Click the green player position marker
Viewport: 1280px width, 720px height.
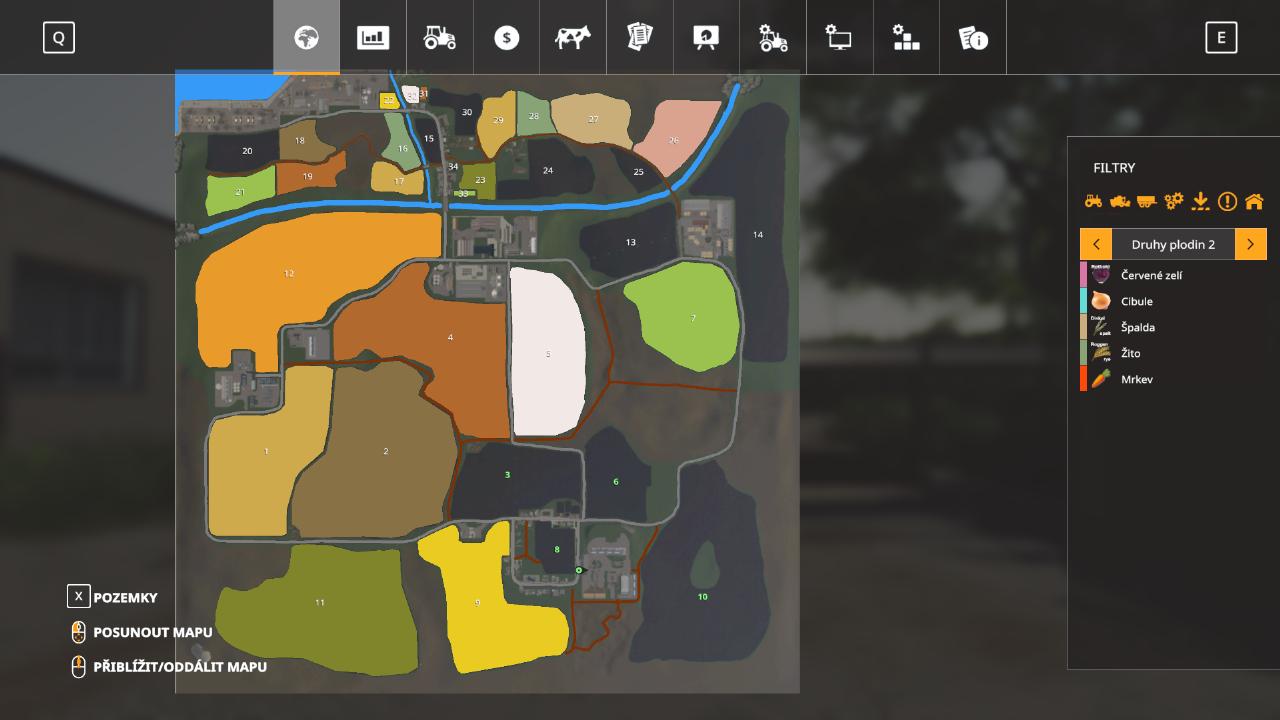(579, 570)
